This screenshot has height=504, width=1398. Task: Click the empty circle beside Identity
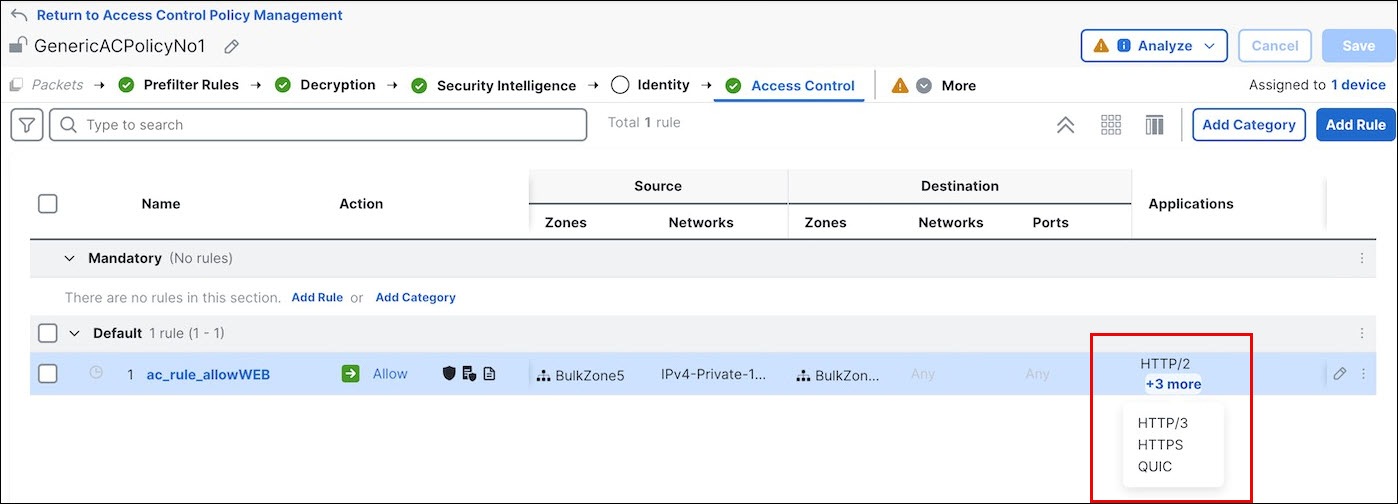(619, 85)
